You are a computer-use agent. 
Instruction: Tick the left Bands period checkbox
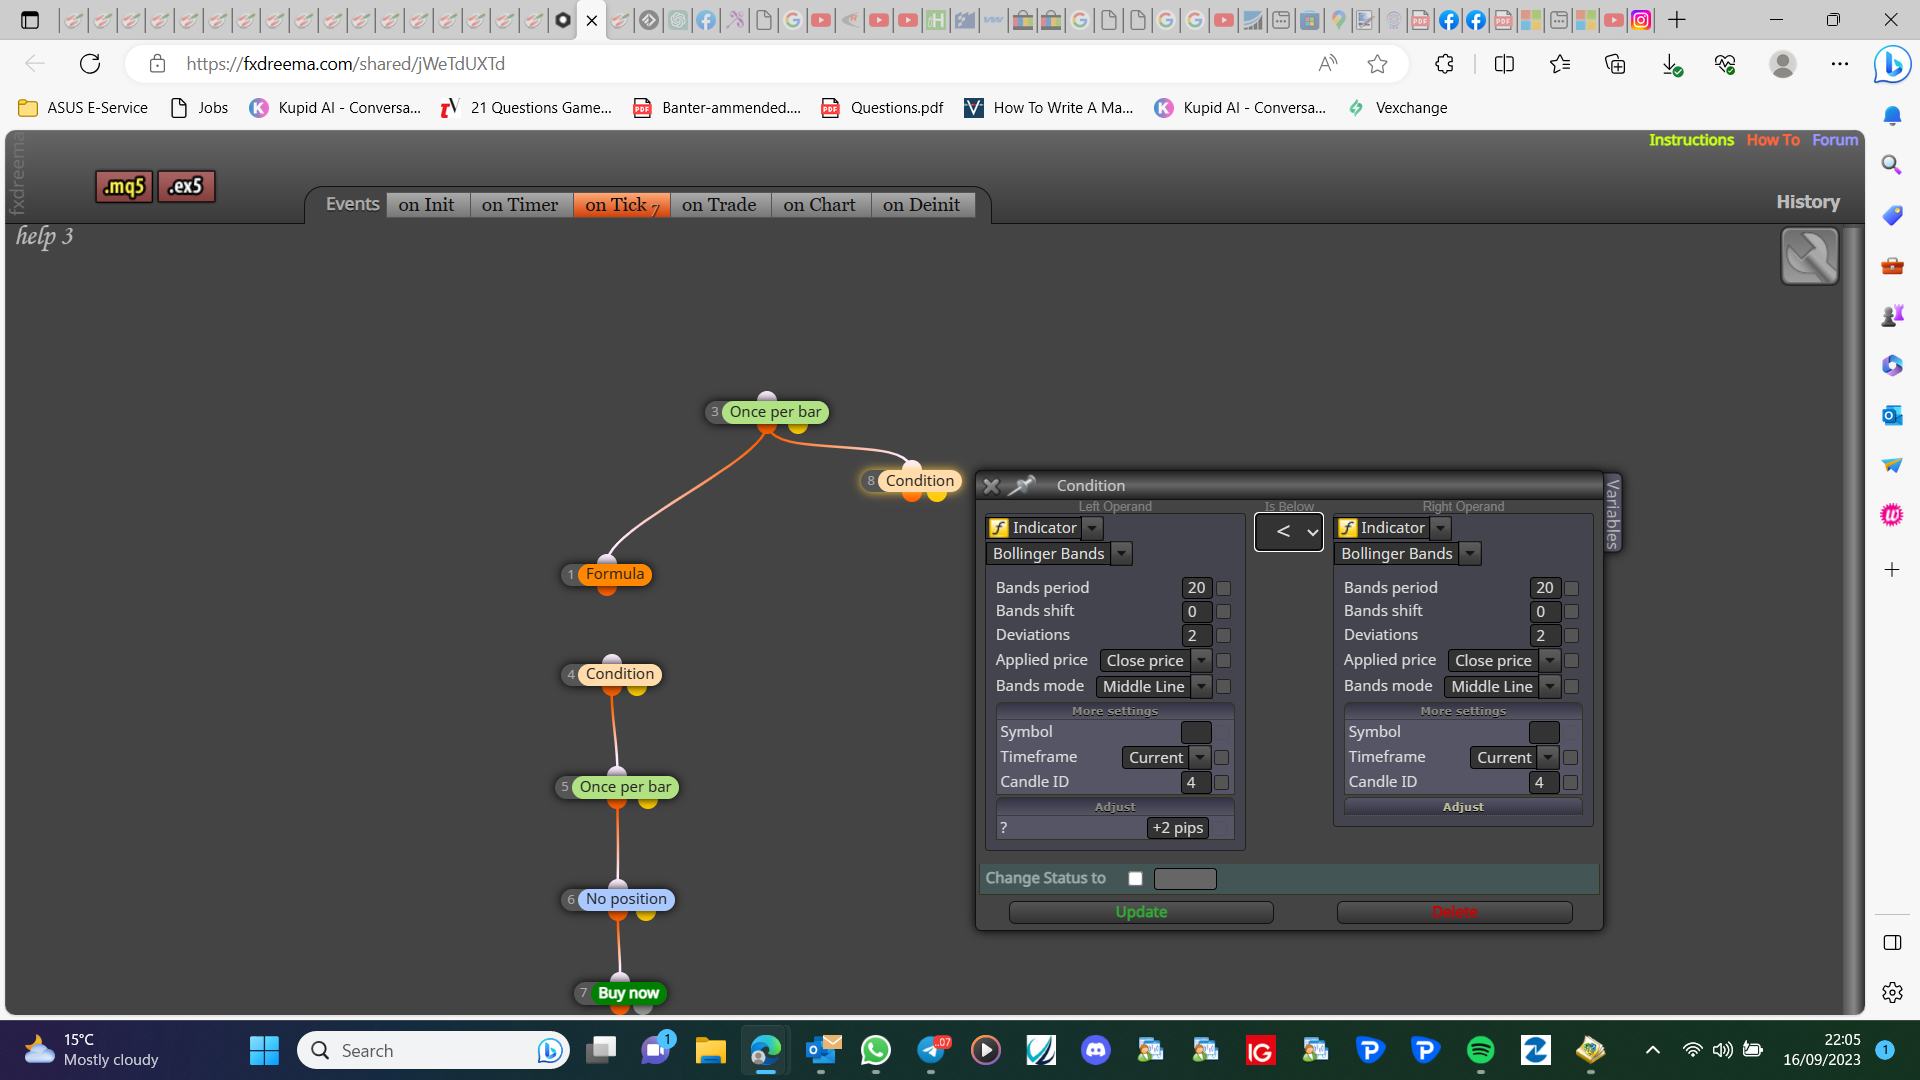tap(1223, 589)
